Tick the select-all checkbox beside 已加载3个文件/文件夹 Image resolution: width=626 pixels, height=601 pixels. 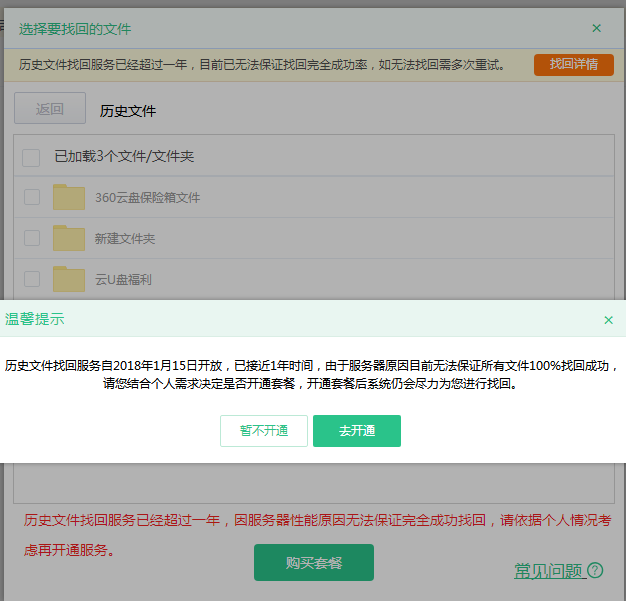coord(31,157)
